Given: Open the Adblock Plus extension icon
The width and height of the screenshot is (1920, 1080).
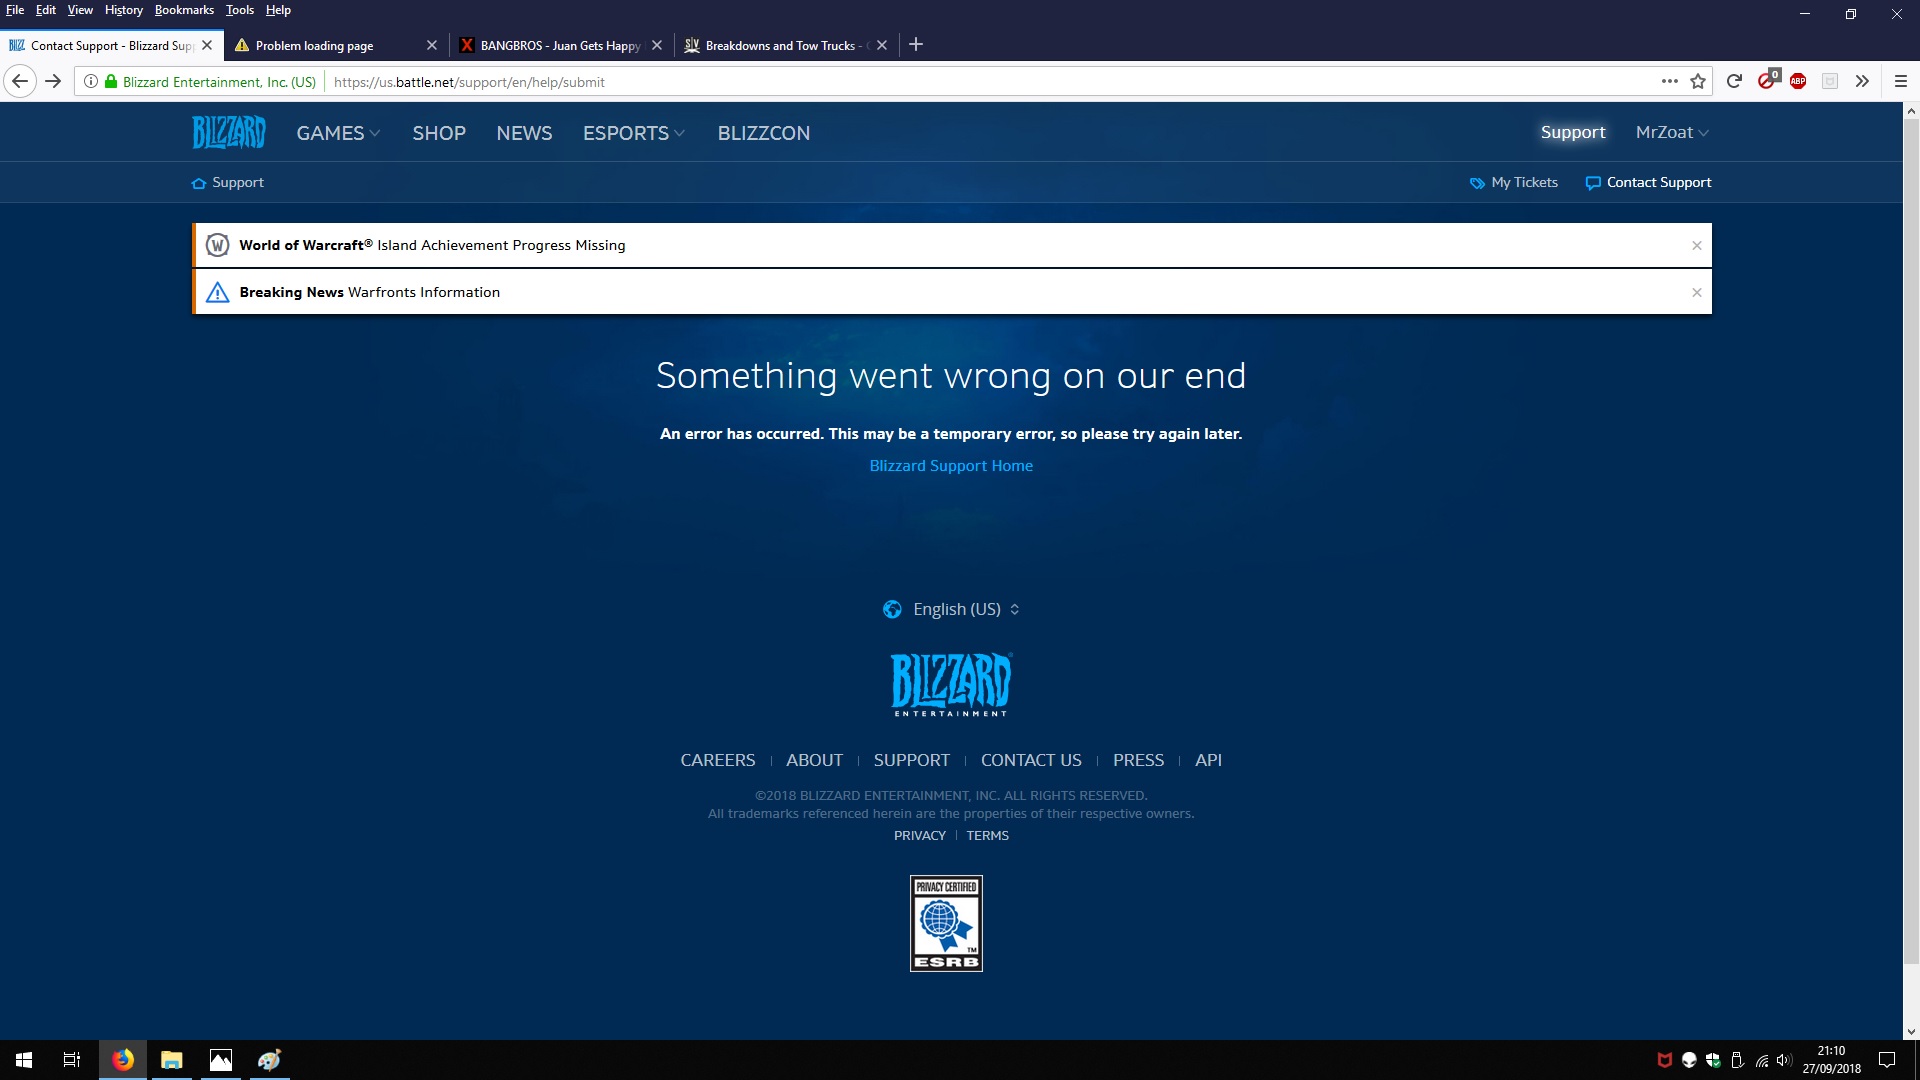Looking at the screenshot, I should (1798, 82).
